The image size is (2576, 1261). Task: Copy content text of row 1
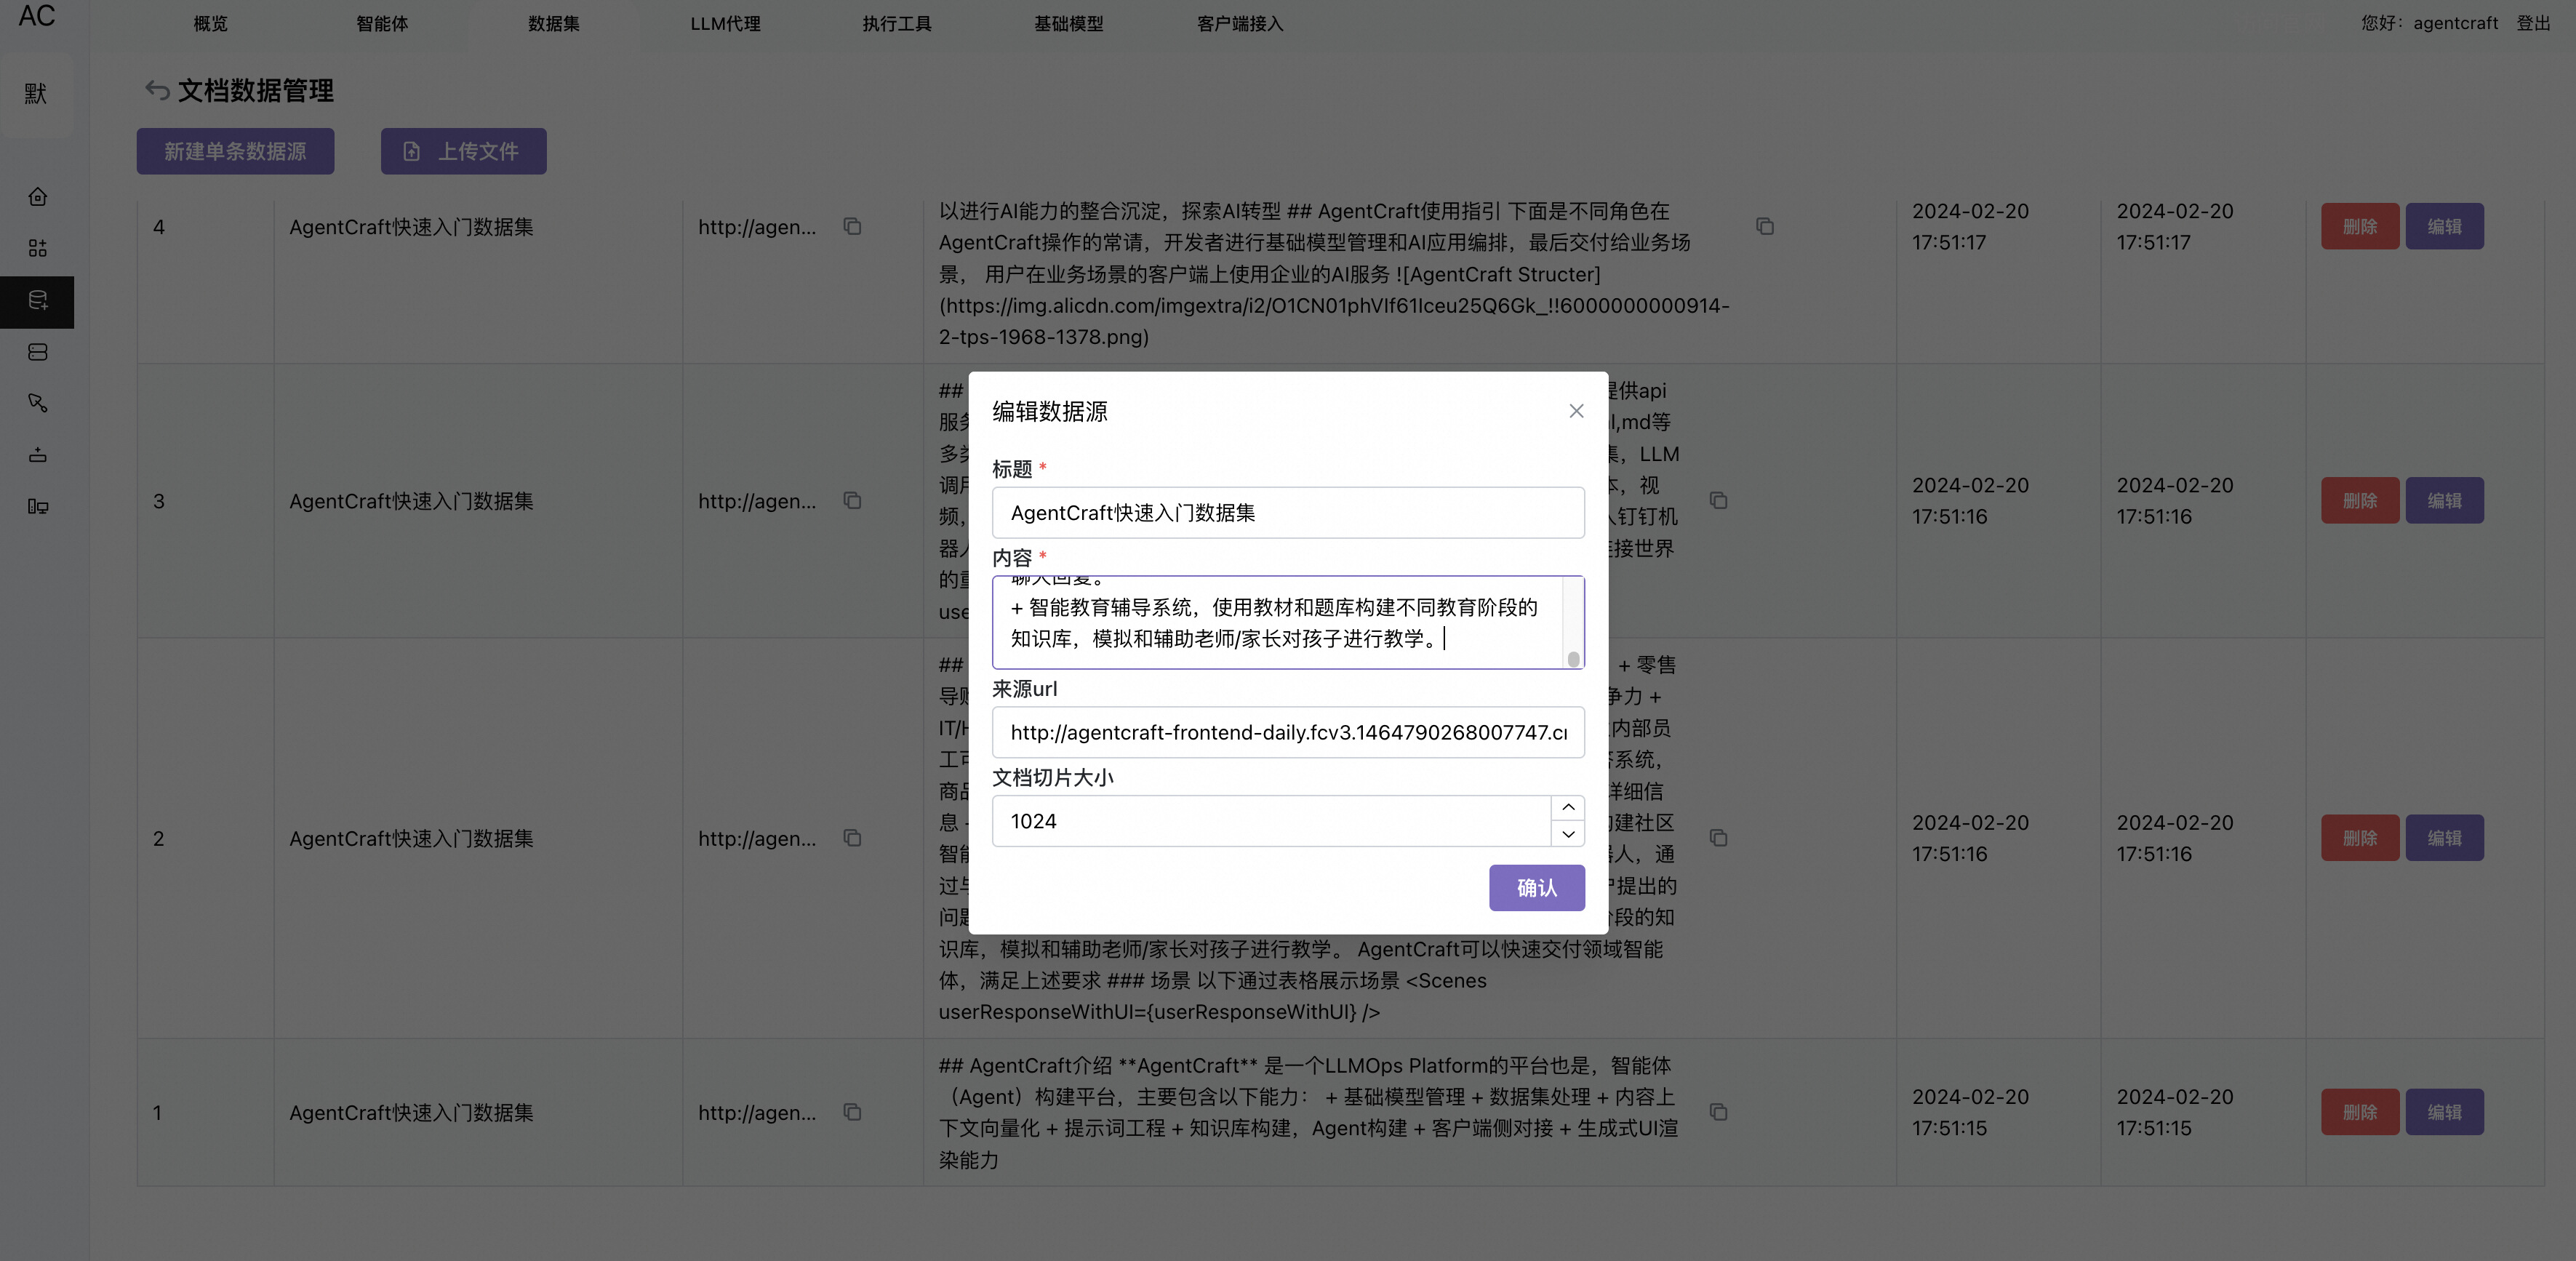[x=1718, y=1112]
